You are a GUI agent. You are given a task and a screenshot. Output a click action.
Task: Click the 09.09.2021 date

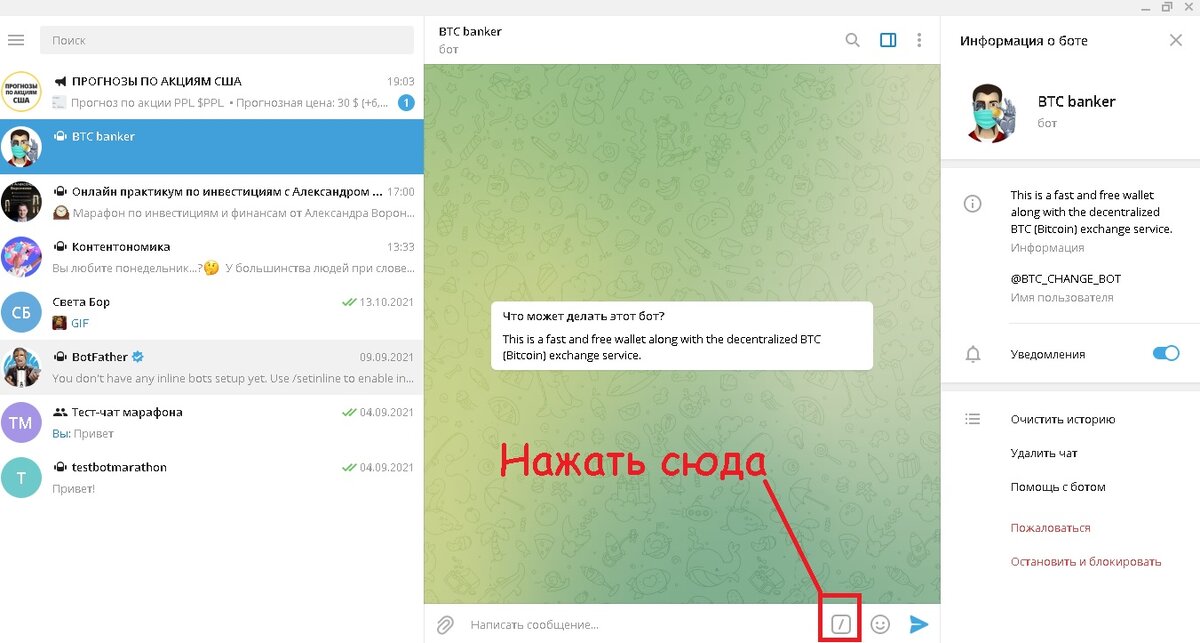point(388,357)
